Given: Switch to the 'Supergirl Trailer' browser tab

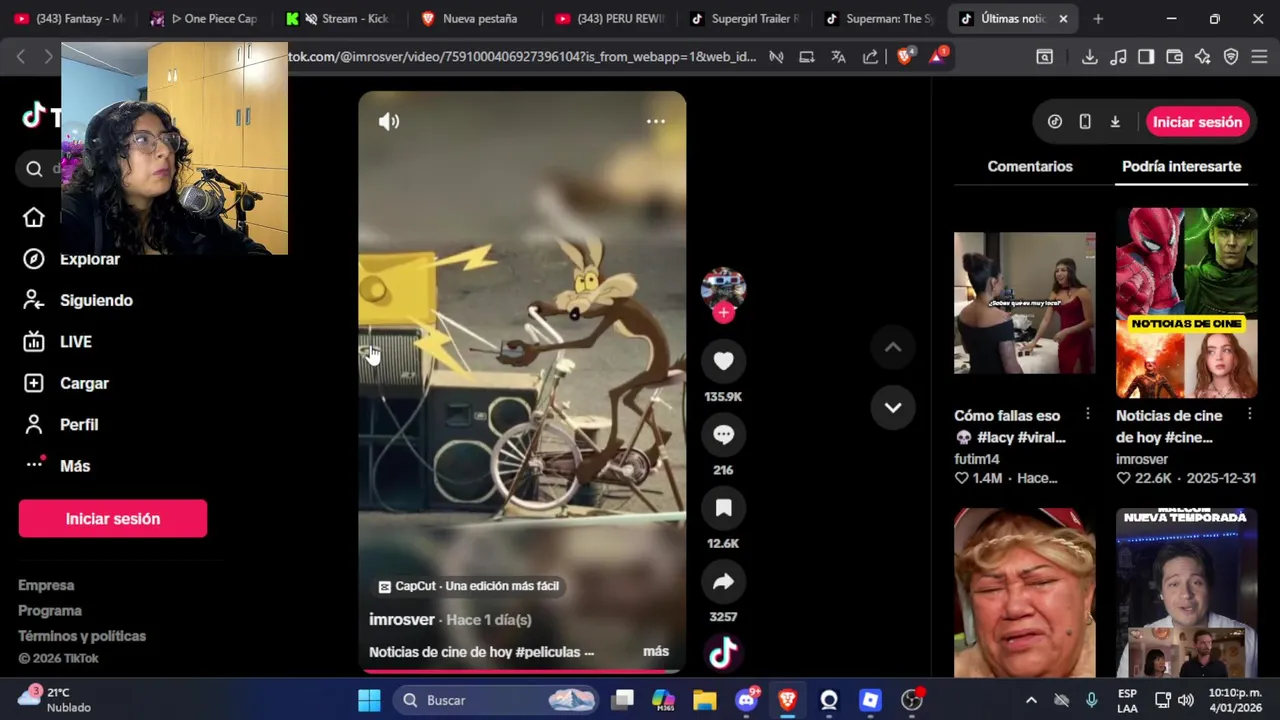Looking at the screenshot, I should tap(744, 18).
